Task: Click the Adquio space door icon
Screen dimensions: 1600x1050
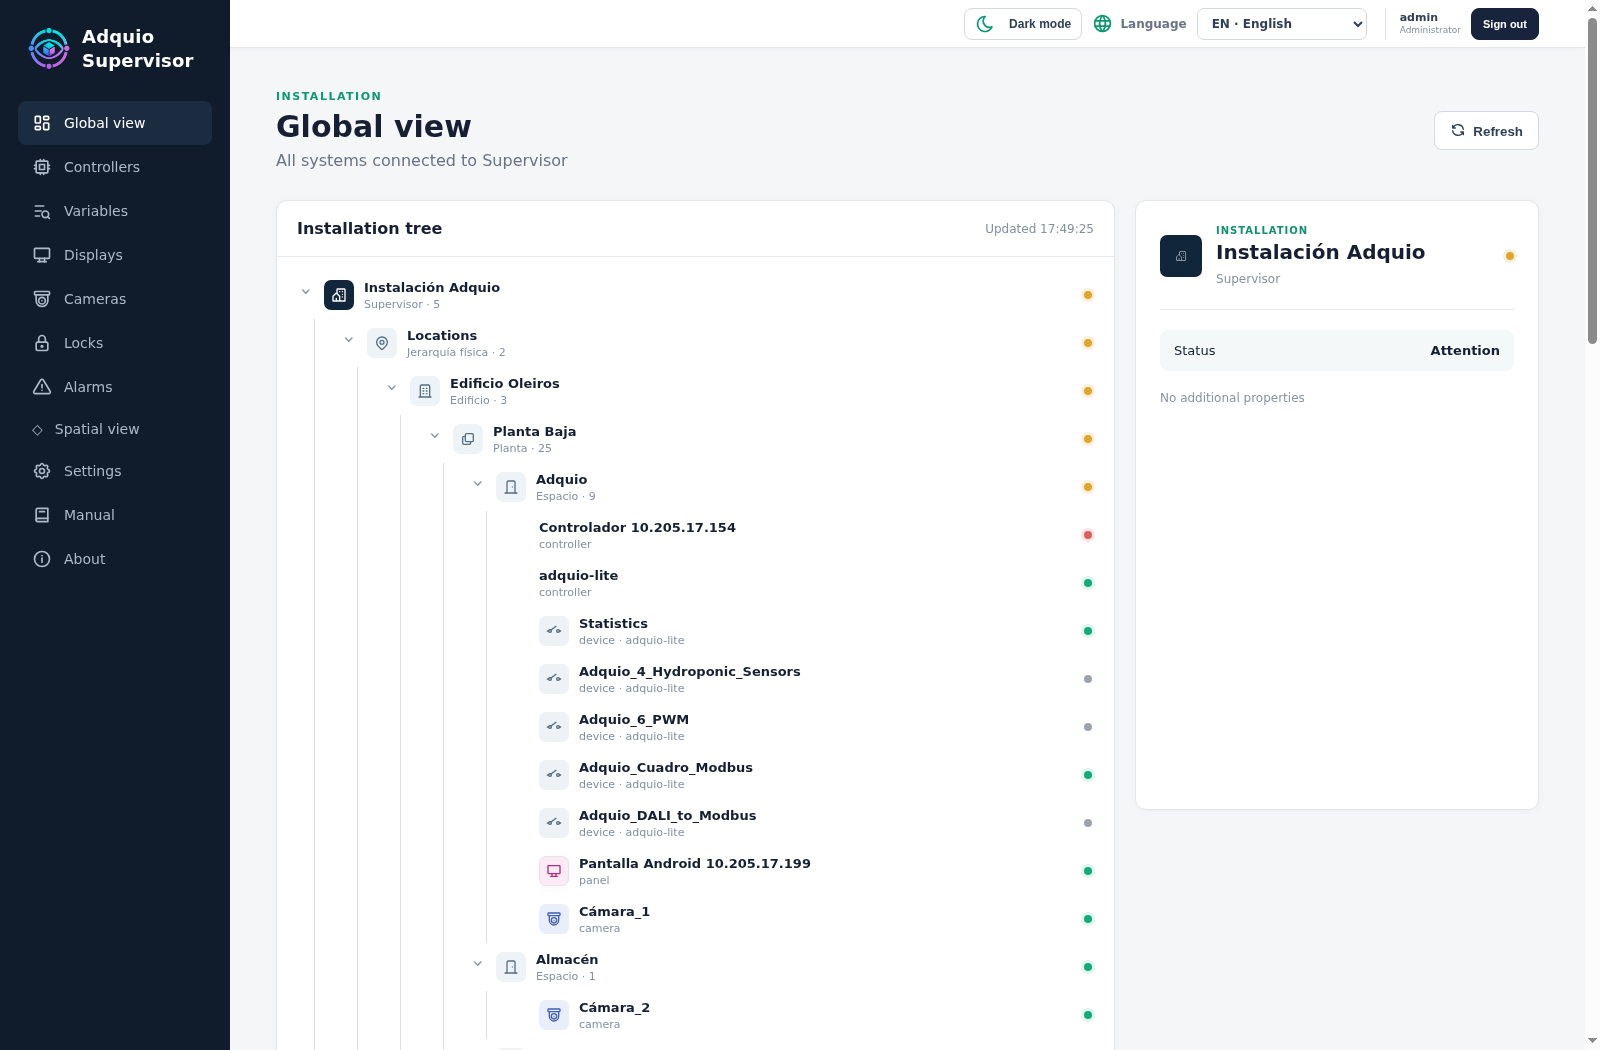Action: 511,487
